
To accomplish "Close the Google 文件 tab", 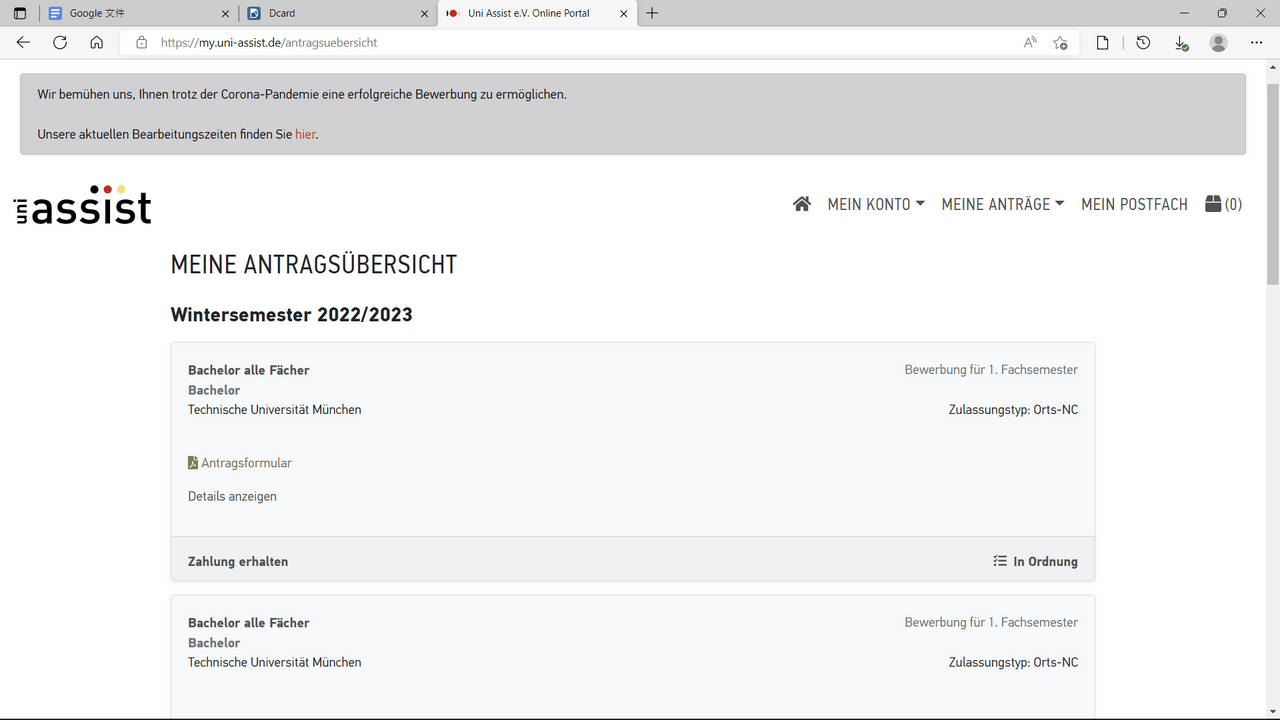I will coord(224,13).
